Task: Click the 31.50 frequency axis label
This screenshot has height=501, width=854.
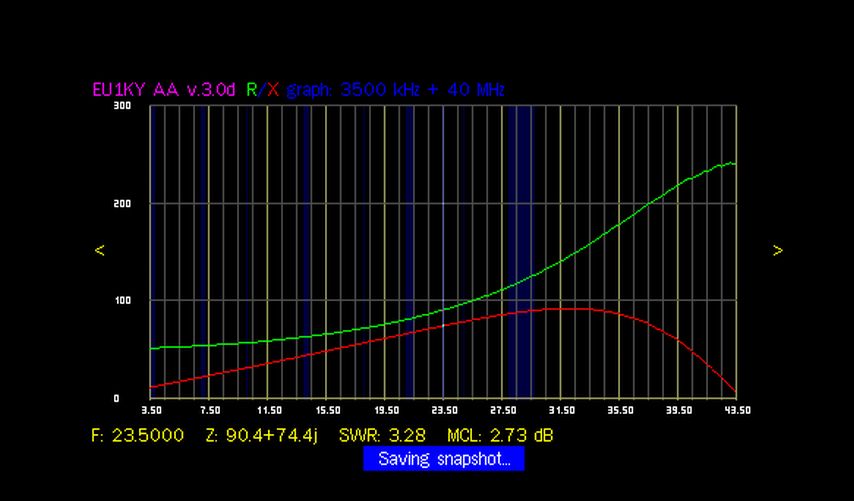Action: [x=561, y=410]
